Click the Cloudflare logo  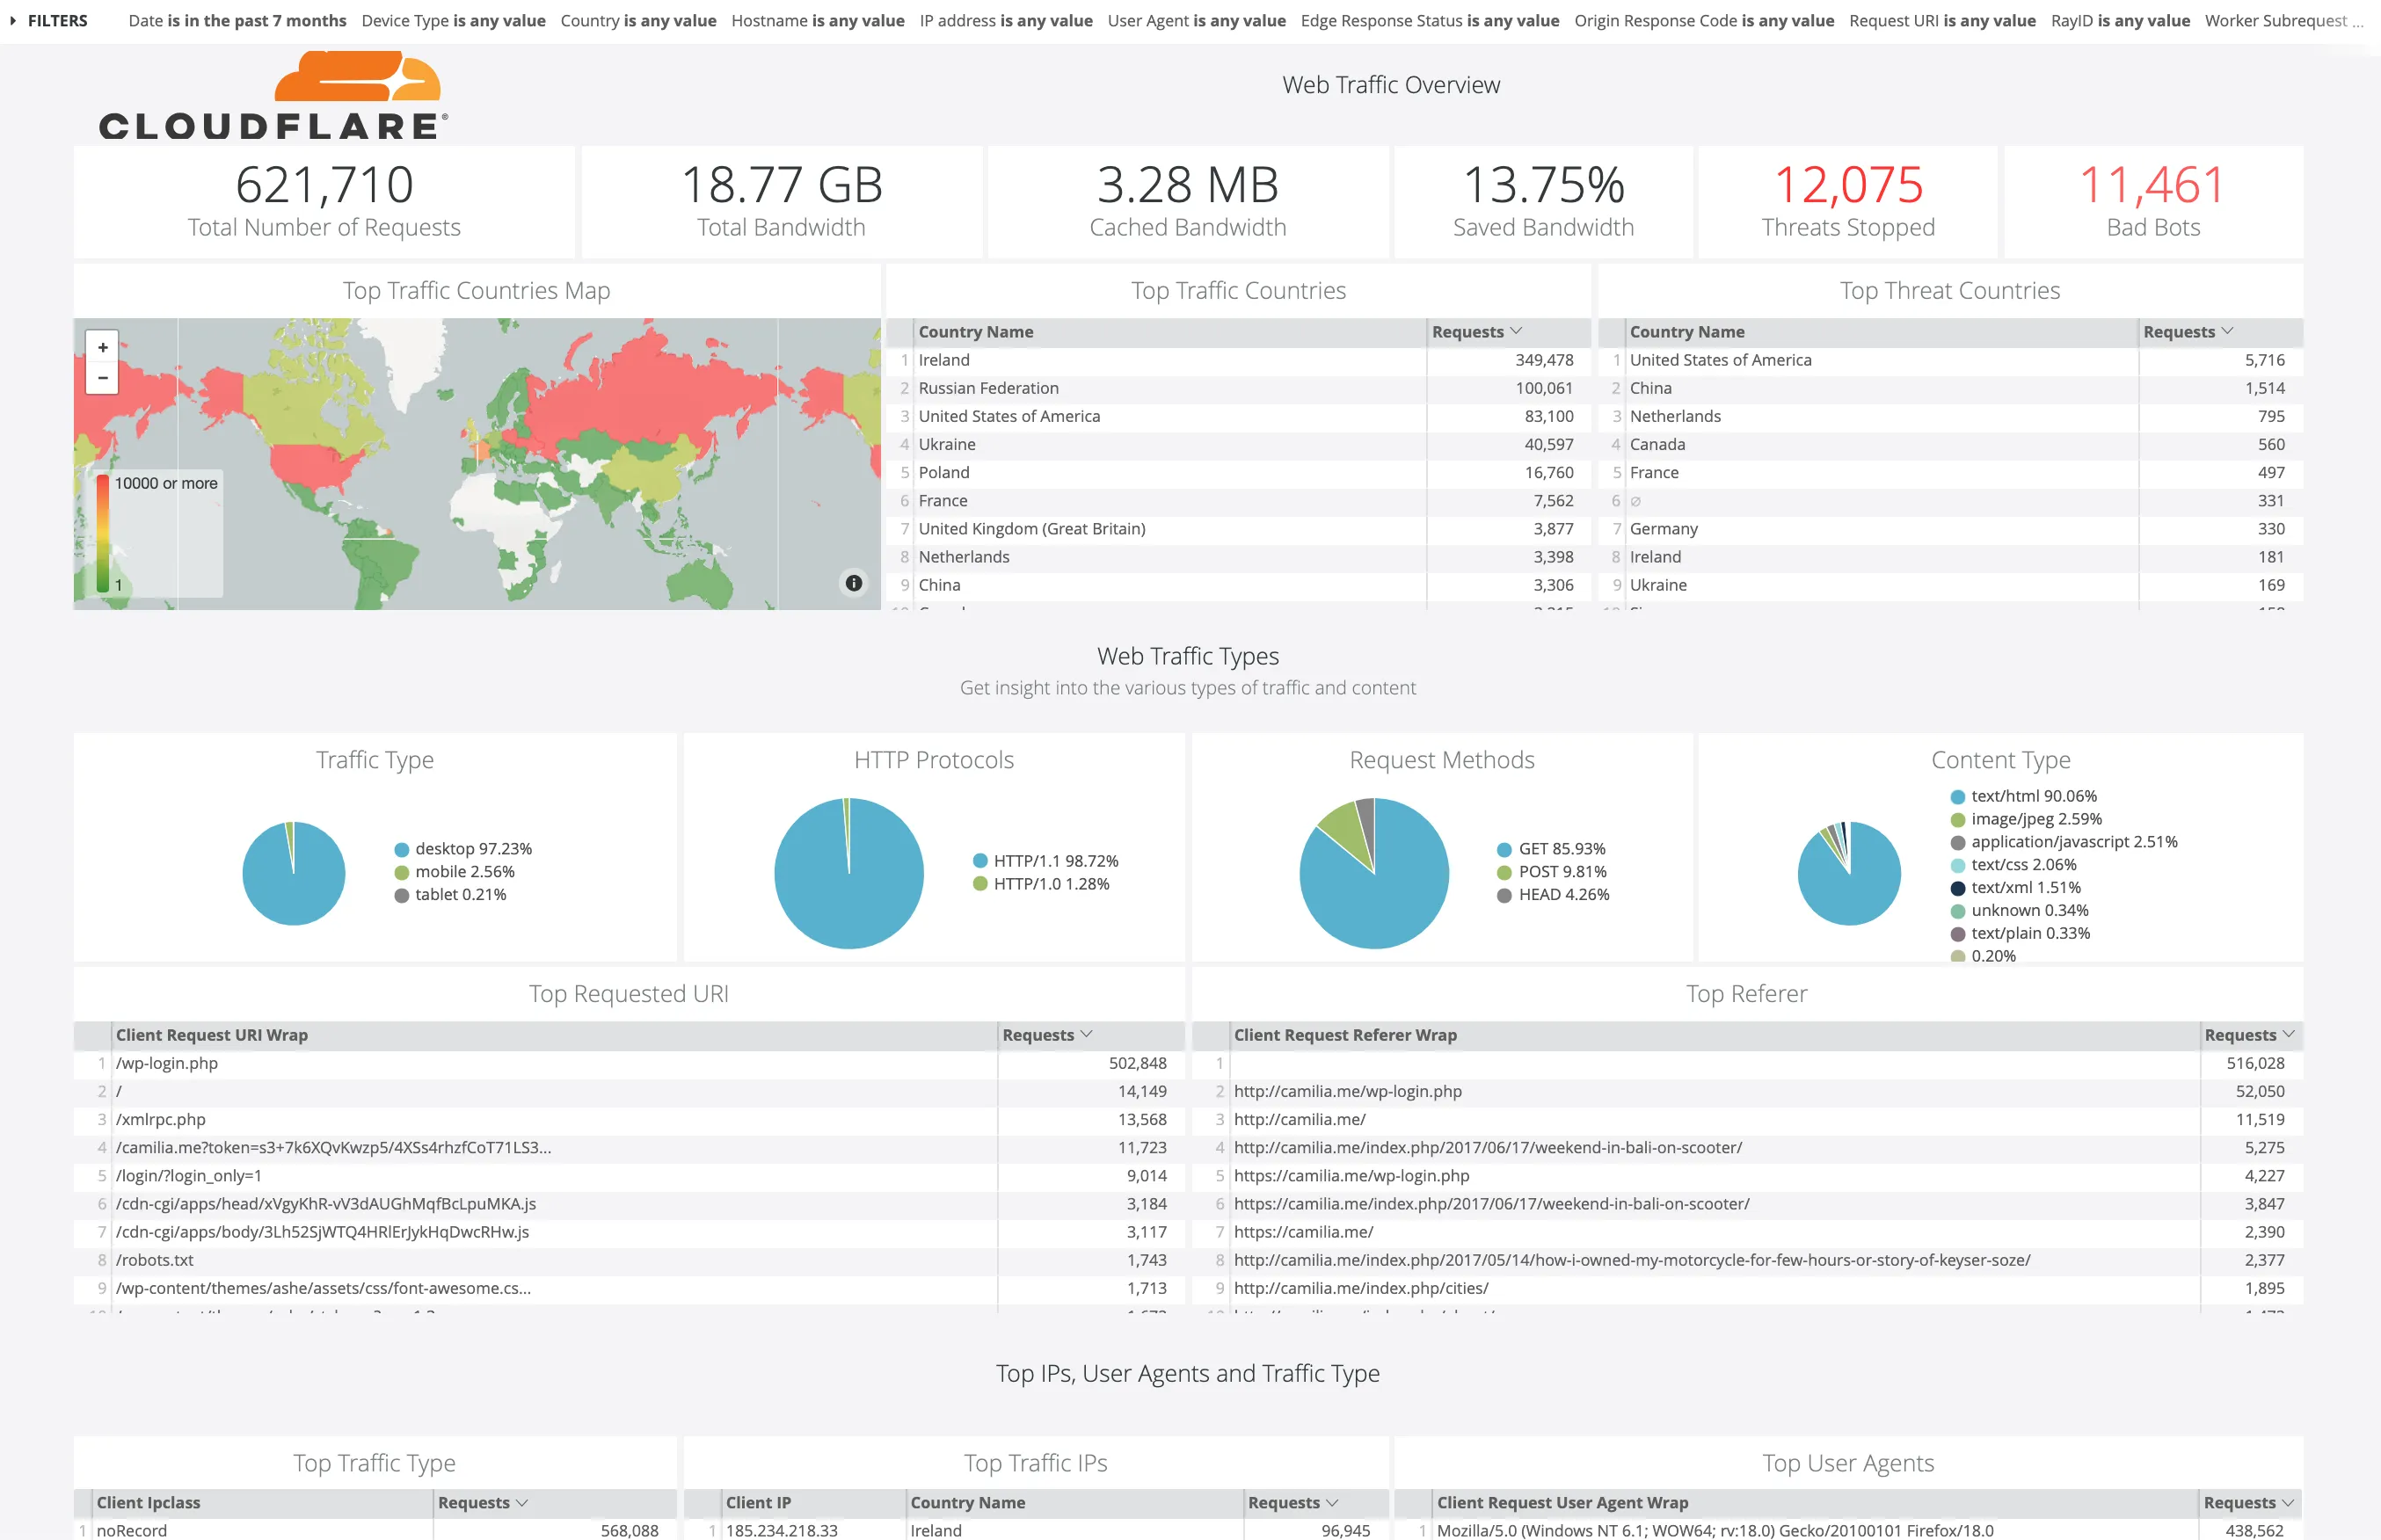270,97
